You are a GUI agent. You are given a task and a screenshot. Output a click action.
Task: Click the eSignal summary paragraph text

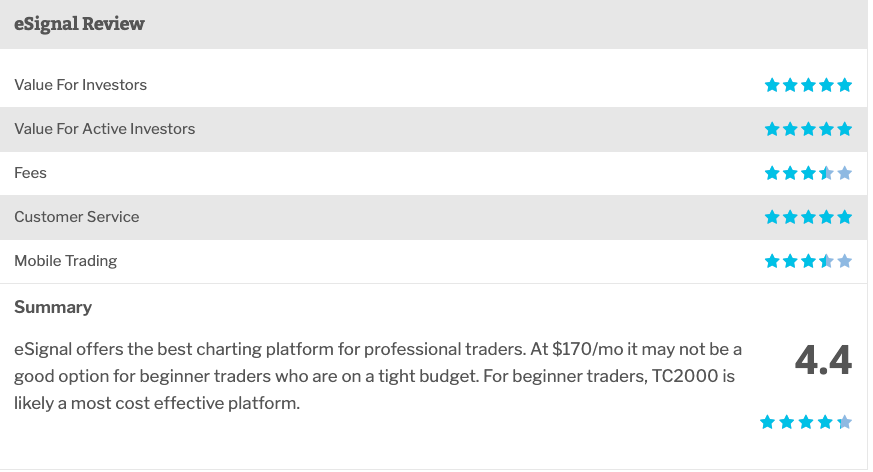coord(377,376)
